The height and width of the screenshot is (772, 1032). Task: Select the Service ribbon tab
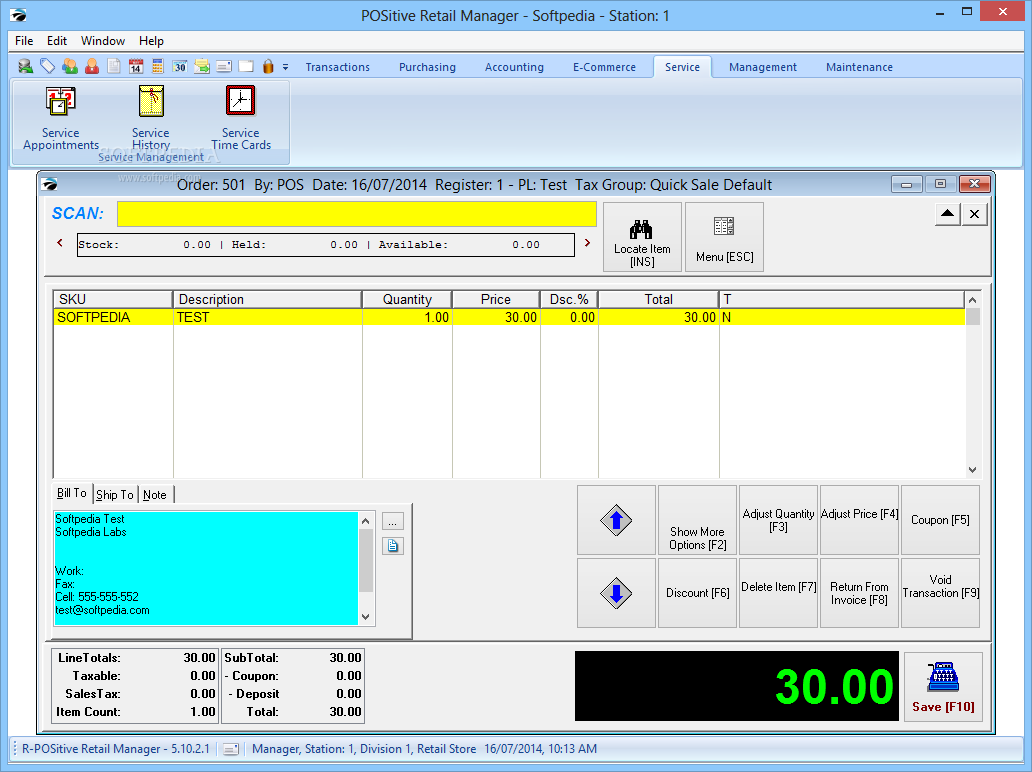click(x=683, y=67)
